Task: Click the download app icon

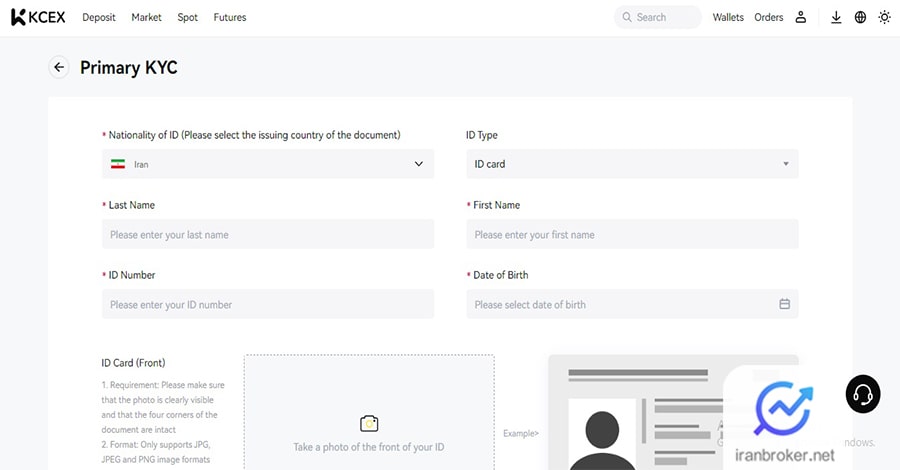Action: [x=836, y=17]
